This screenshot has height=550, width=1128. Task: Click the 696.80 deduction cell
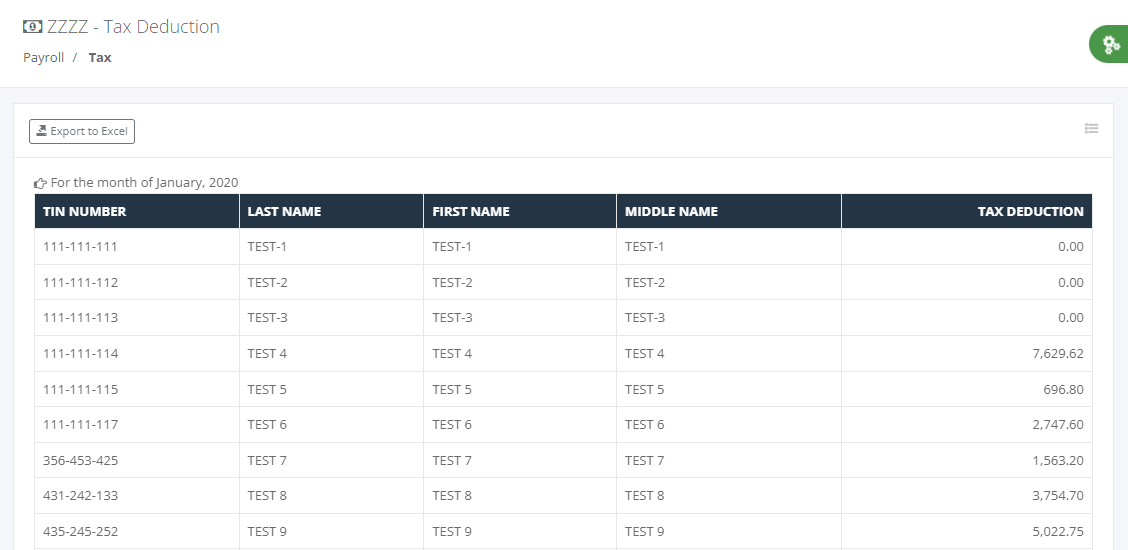click(x=967, y=390)
